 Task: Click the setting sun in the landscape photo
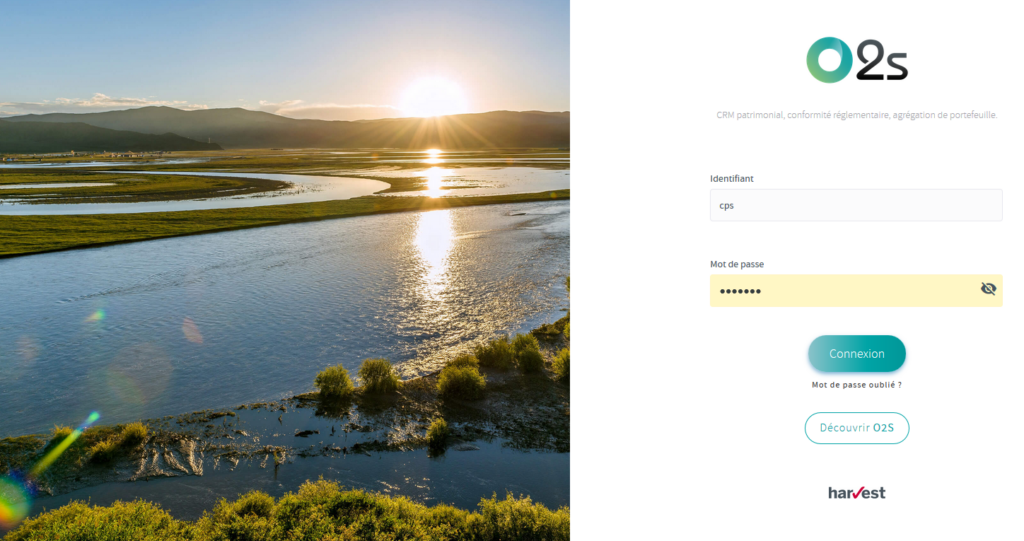pos(432,98)
